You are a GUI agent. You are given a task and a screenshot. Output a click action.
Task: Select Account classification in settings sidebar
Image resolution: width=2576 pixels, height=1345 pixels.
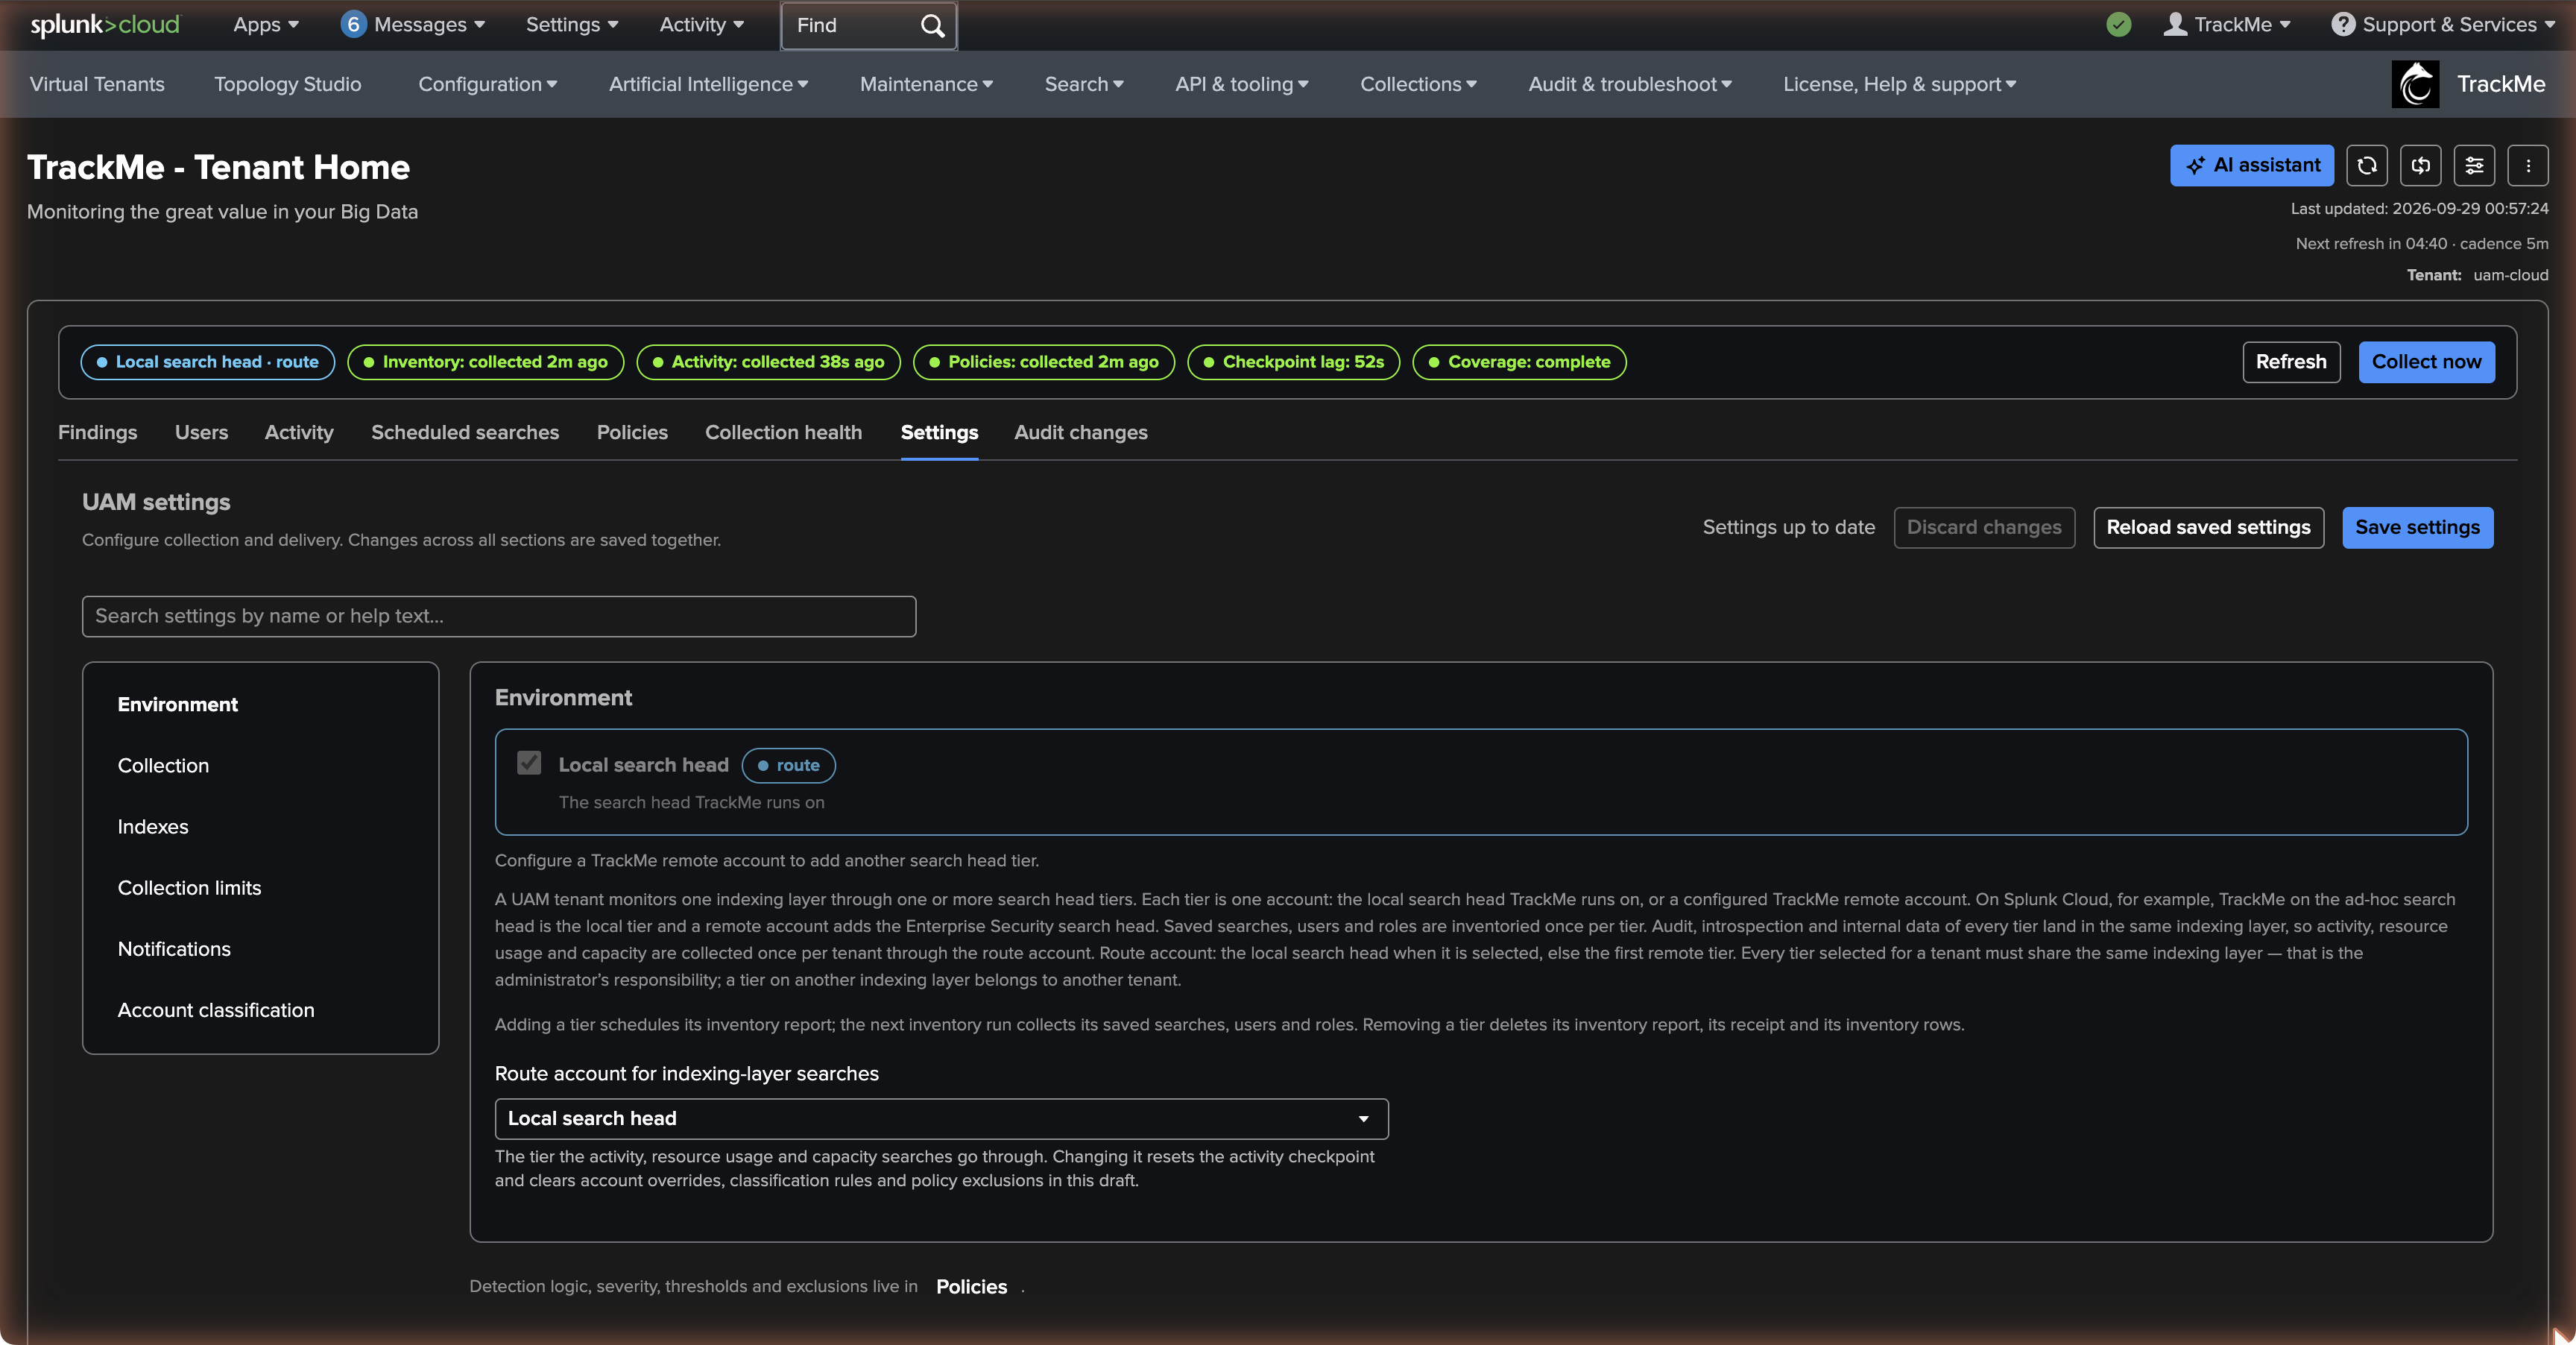coord(216,1010)
